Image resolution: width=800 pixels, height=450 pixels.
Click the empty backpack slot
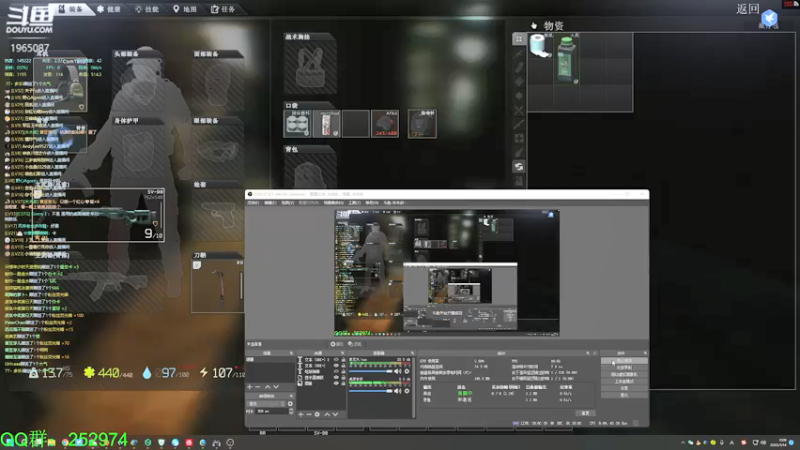pyautogui.click(x=310, y=170)
